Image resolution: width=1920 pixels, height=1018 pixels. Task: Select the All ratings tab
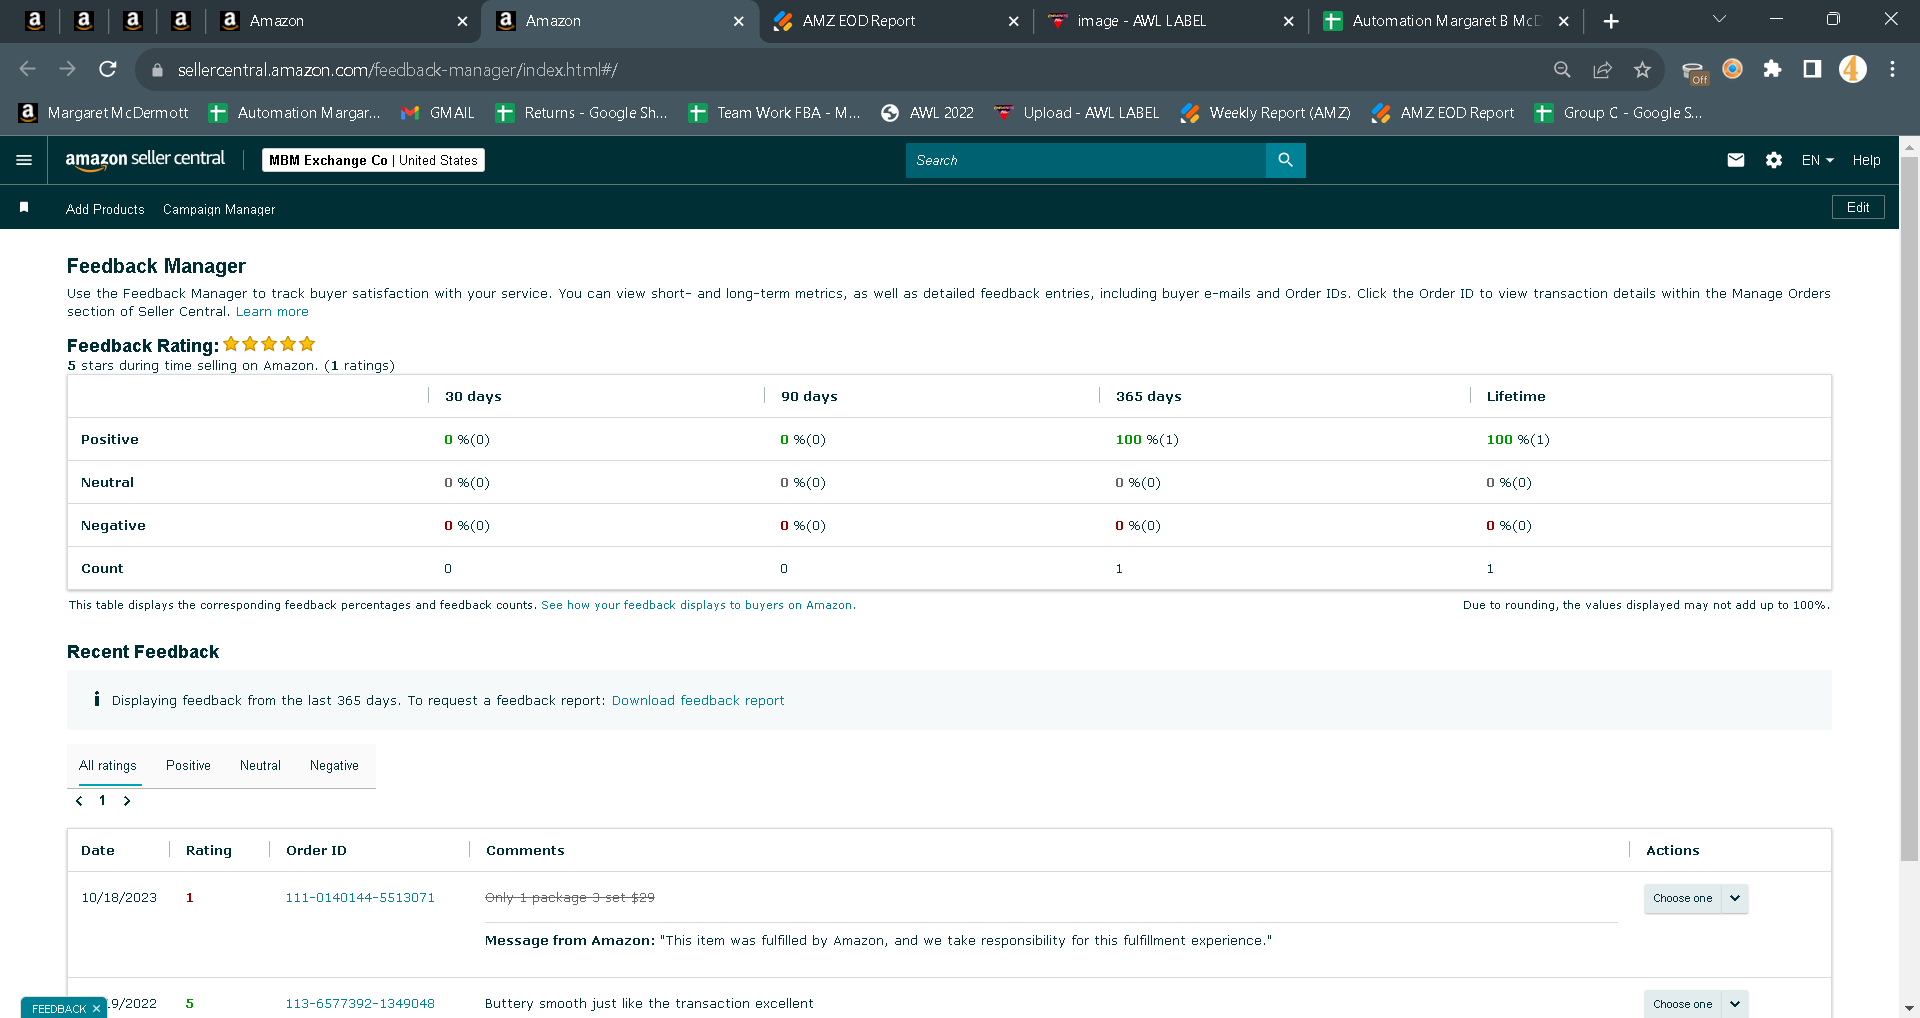click(x=108, y=766)
